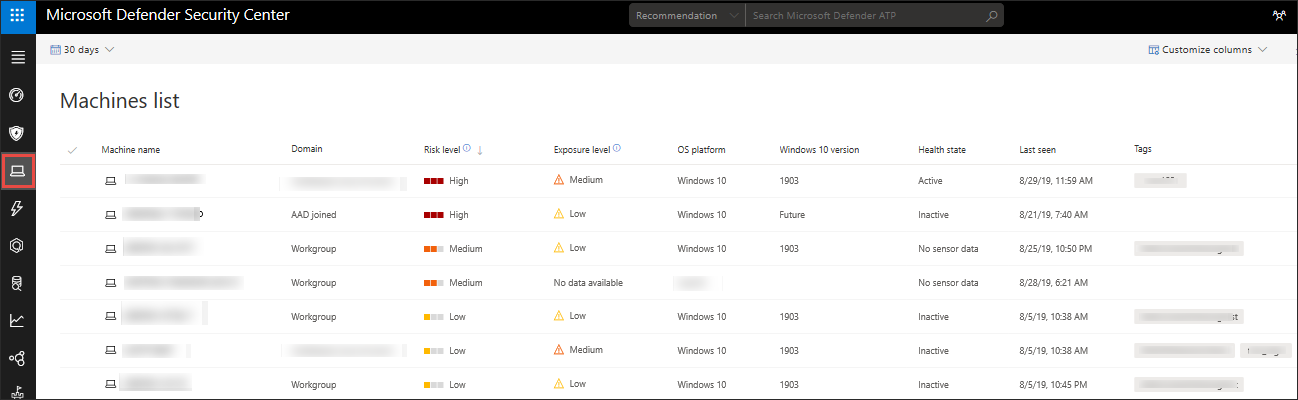Click inside Search Microsoft Defender ATP field
Screen dimensions: 1298x400
[865, 16]
